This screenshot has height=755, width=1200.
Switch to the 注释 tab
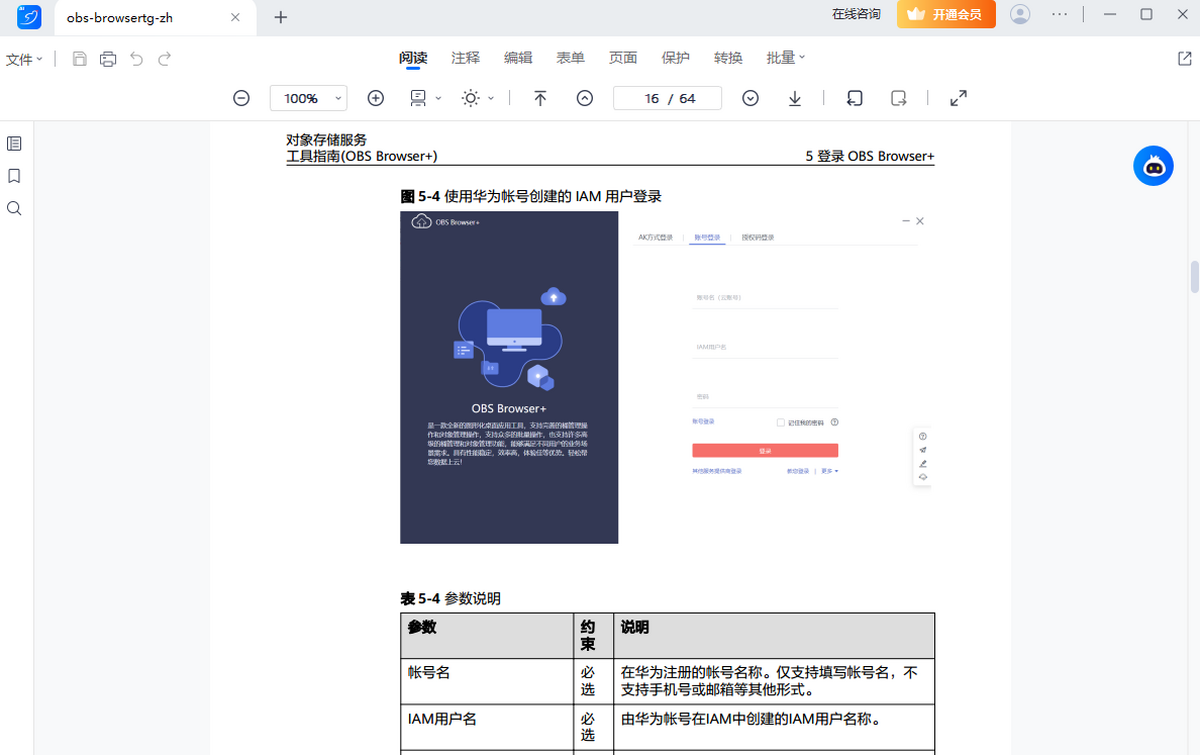coord(465,58)
